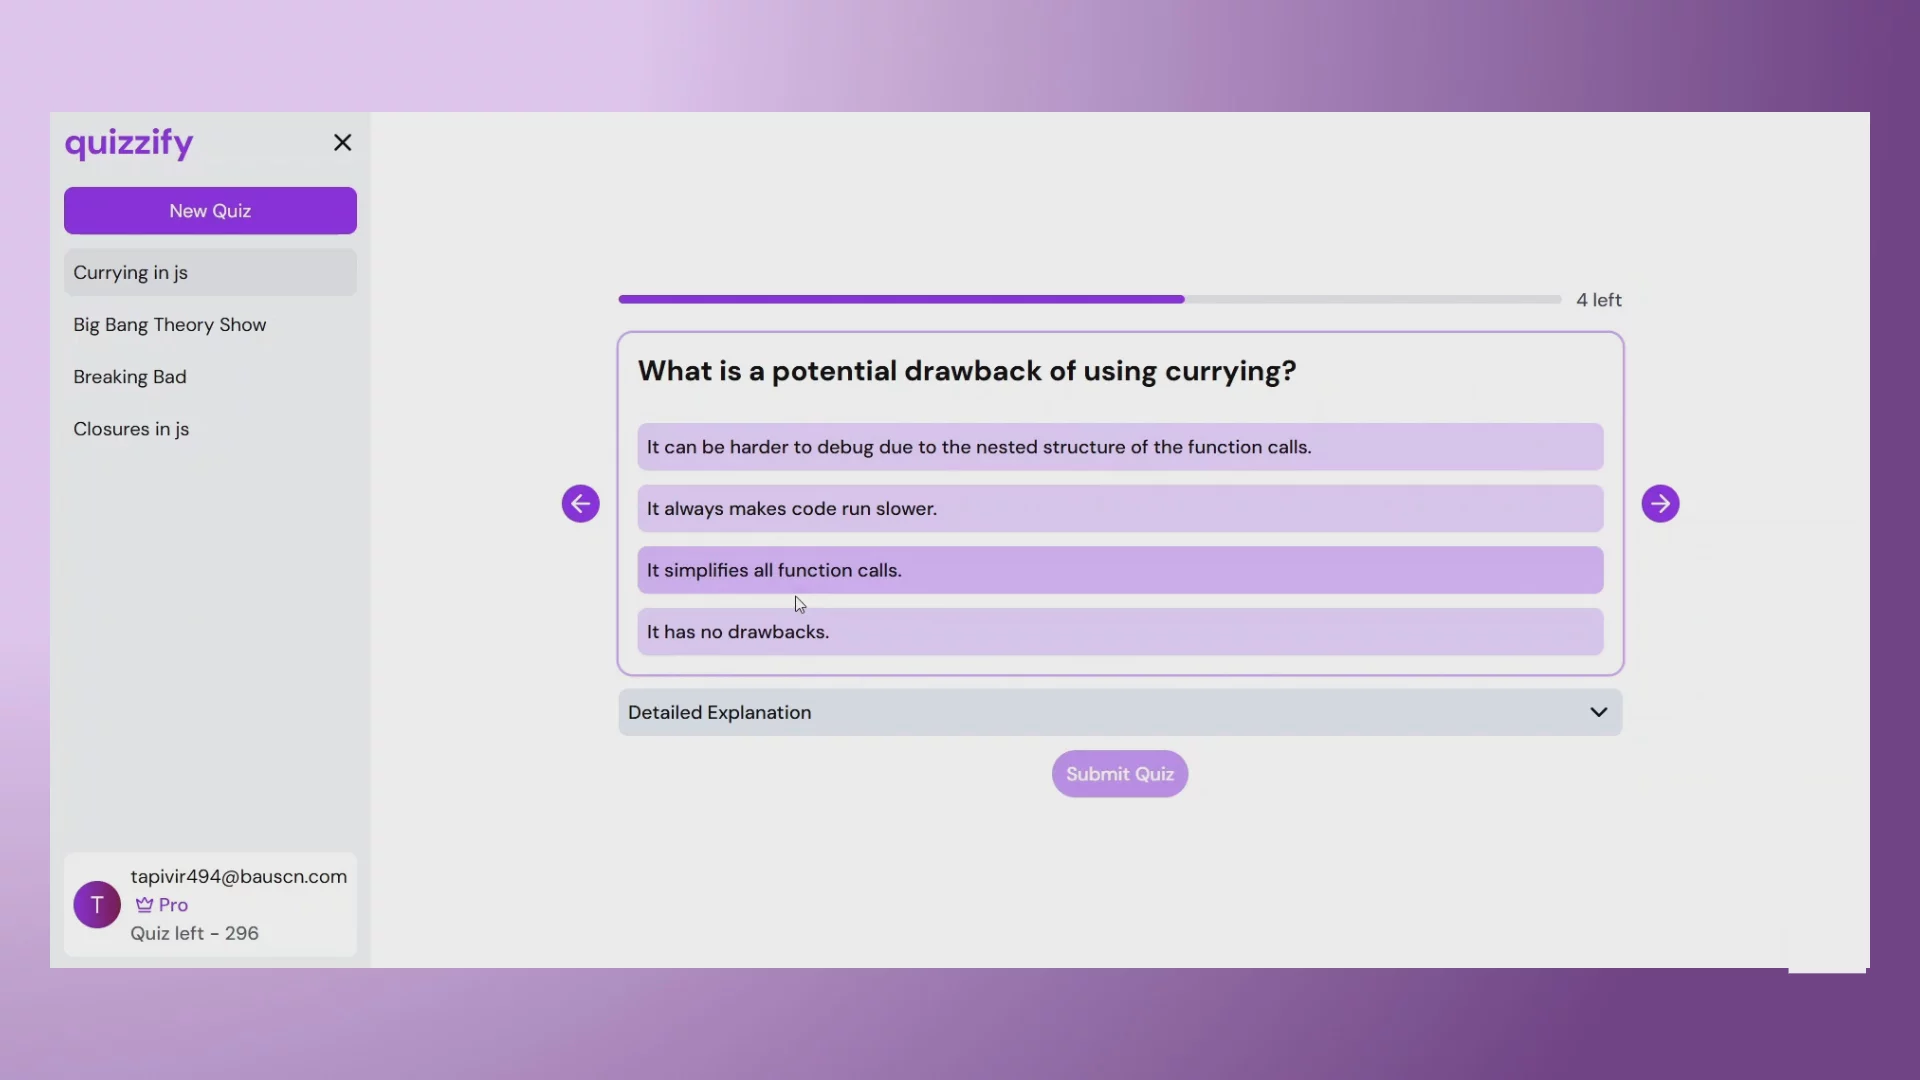Open the Closures in js quiz
This screenshot has height=1080, width=1920.
[210, 429]
